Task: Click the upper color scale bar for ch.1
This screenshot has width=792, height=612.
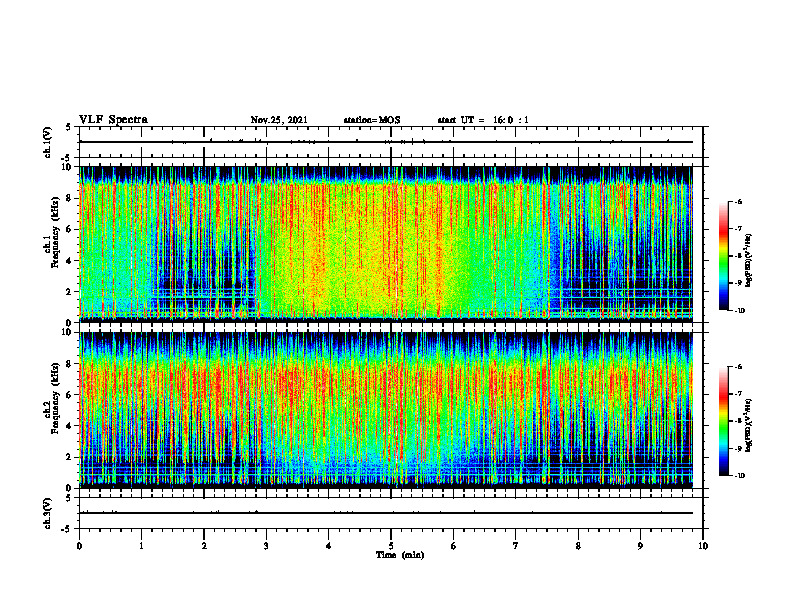Action: [x=723, y=256]
